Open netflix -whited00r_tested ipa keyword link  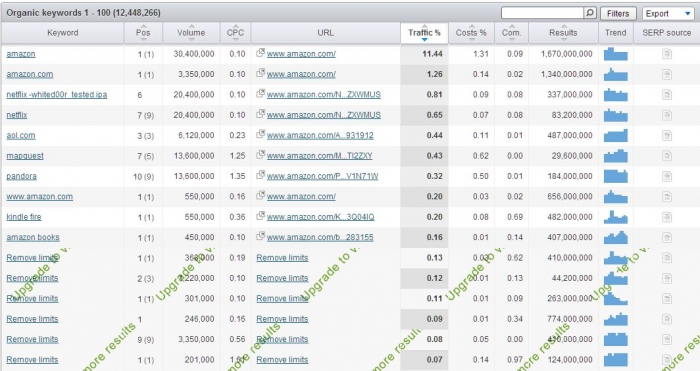click(57, 95)
